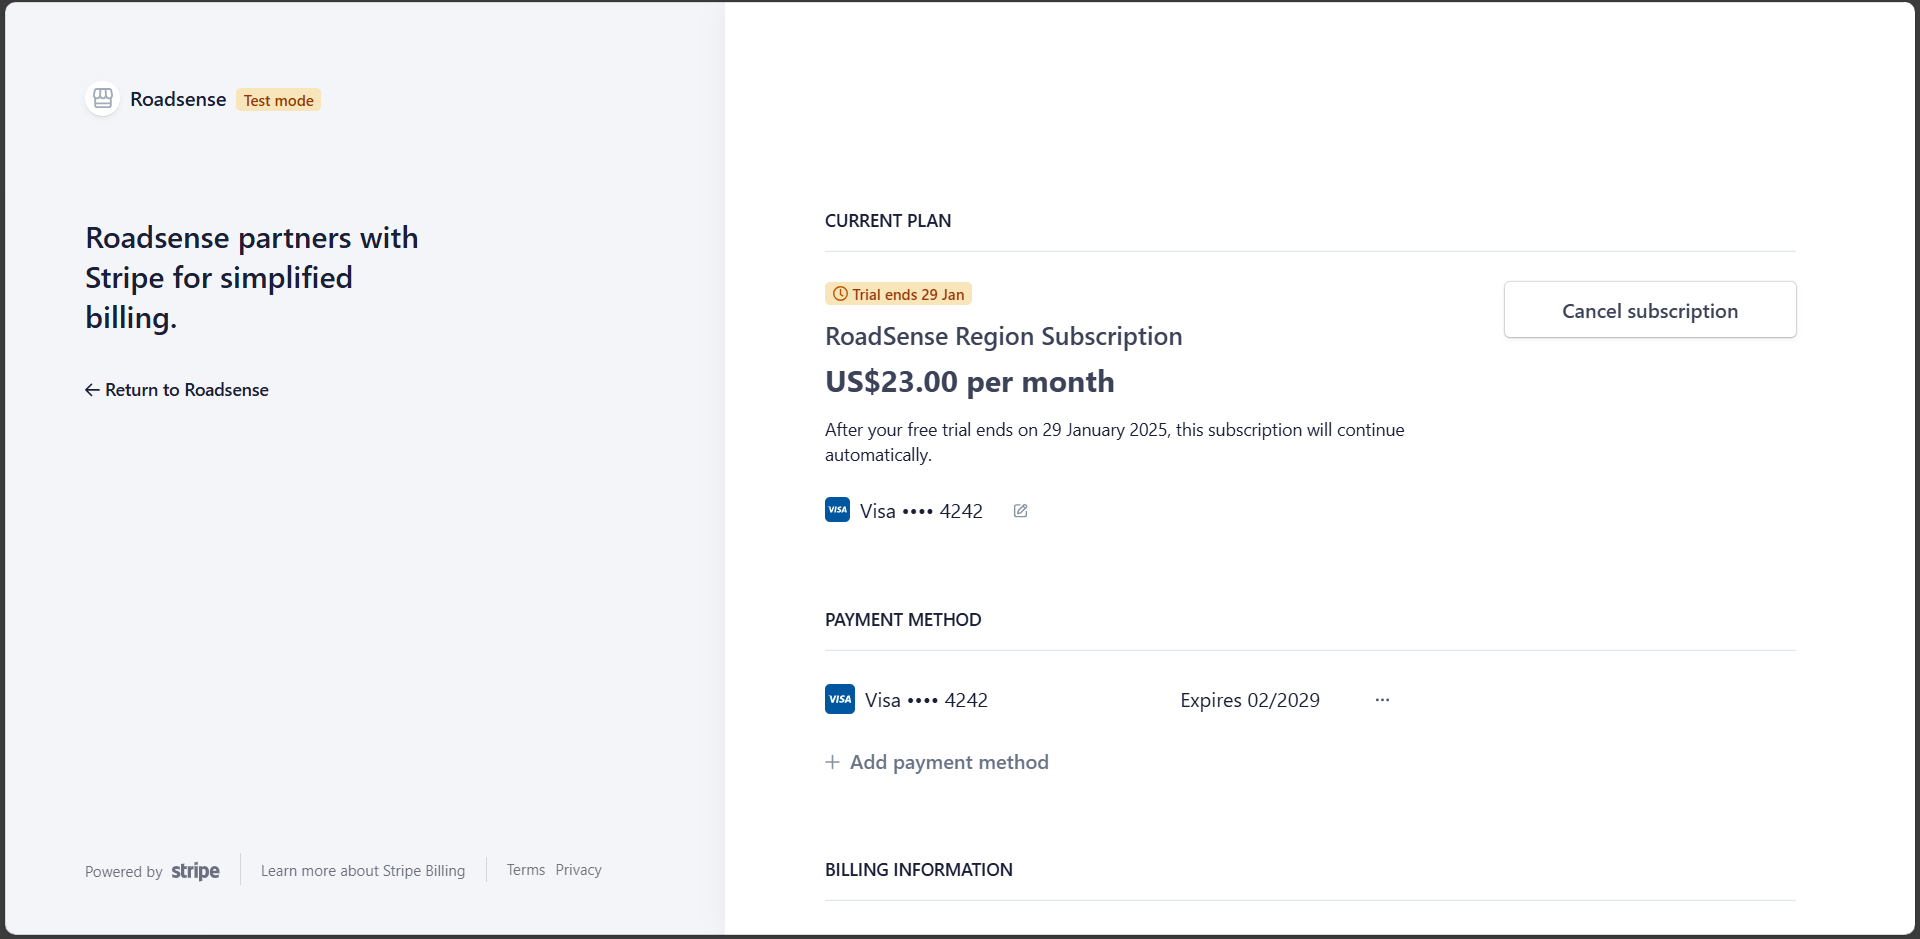Click the Roadsense storefront logo icon
Viewport: 1920px width, 939px height.
tap(103, 99)
